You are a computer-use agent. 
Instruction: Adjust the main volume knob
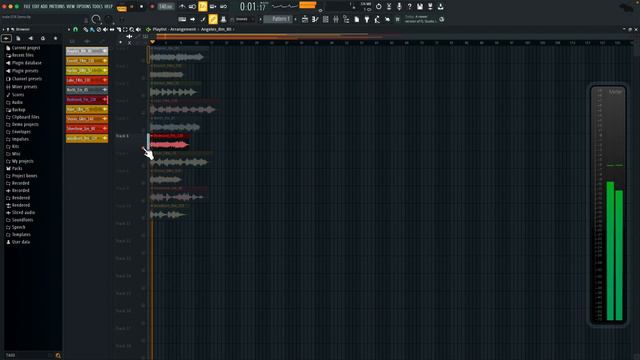[96, 19]
